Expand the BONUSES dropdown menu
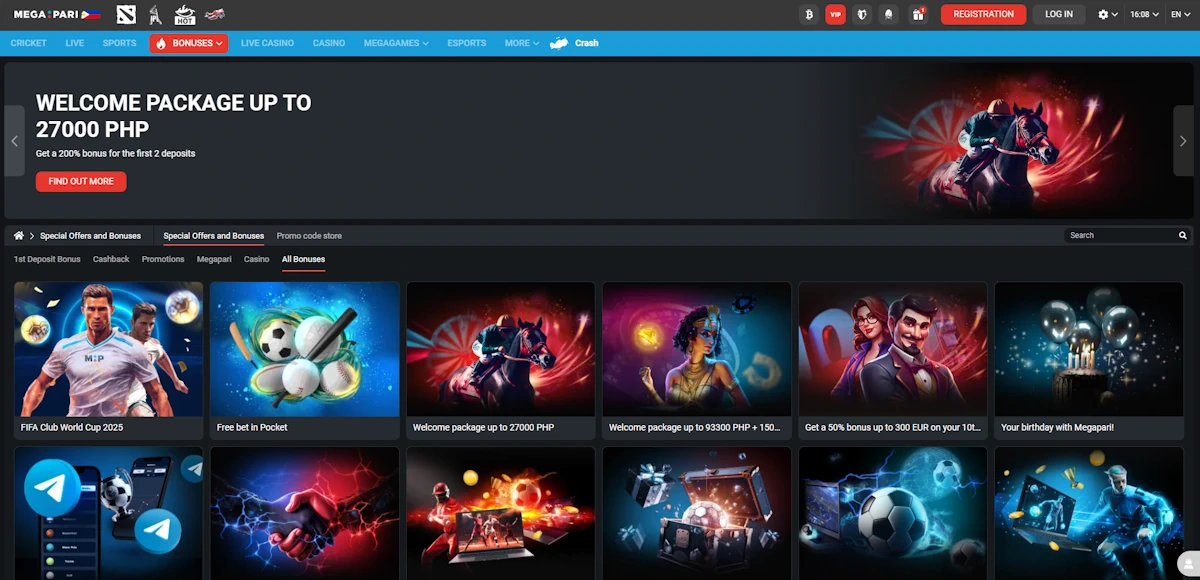1200x580 pixels. [189, 43]
